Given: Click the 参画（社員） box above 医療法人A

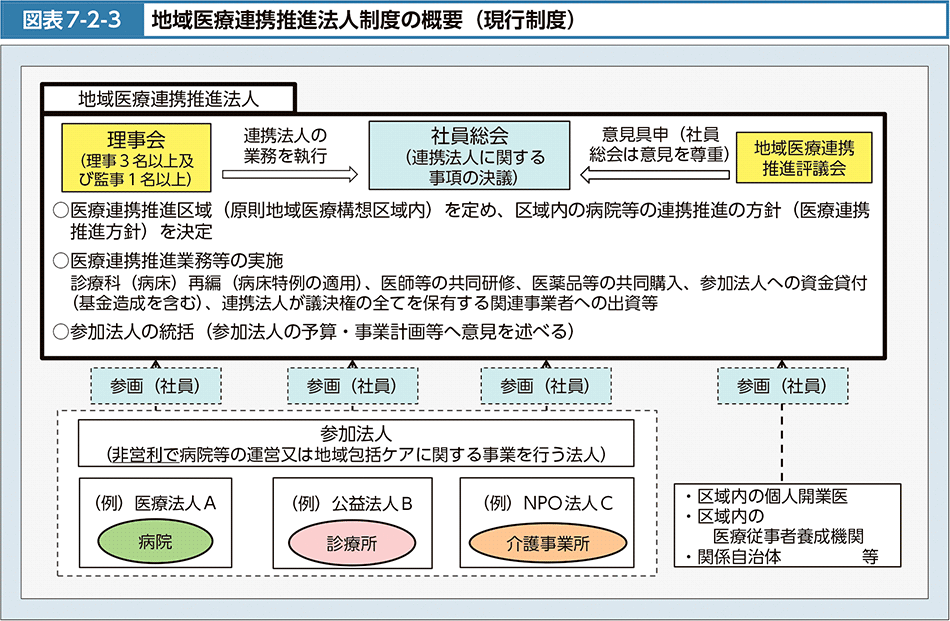Looking at the screenshot, I should pos(155,385).
